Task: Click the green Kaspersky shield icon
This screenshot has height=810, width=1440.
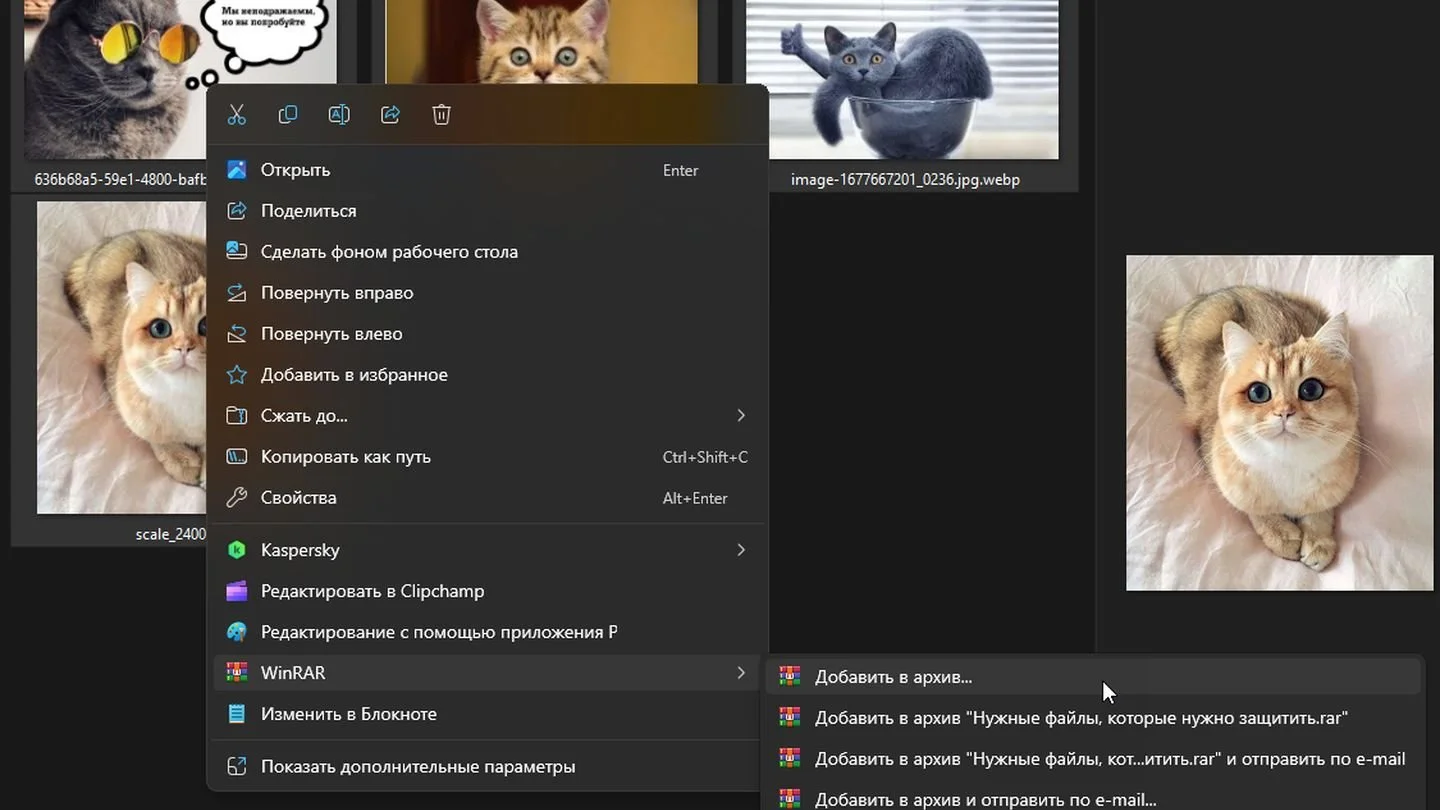Action: pyautogui.click(x=237, y=550)
